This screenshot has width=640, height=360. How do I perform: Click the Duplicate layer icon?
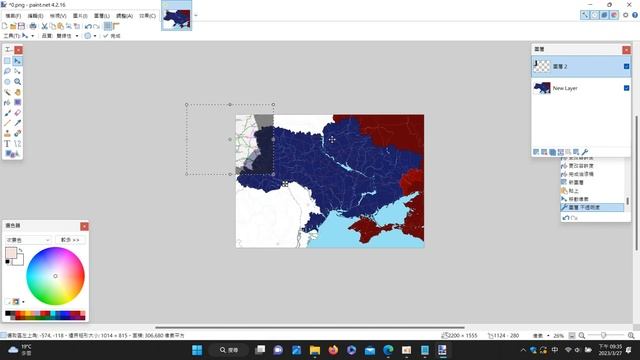tap(552, 152)
